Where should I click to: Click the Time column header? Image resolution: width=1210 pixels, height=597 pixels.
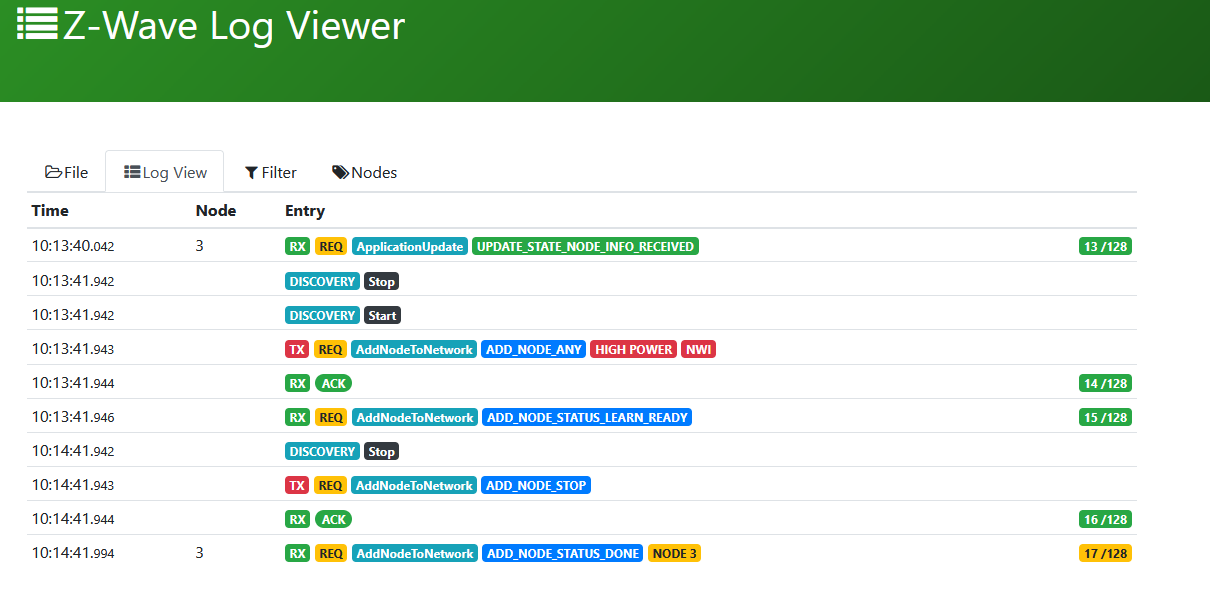[50, 210]
